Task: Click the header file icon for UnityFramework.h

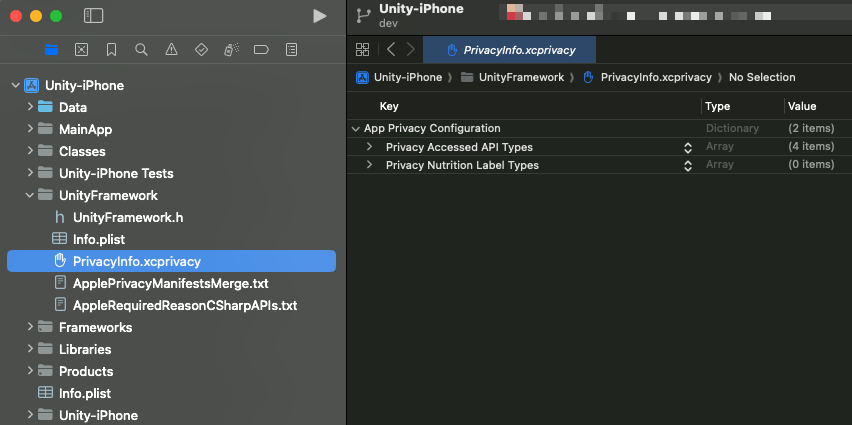Action: pyautogui.click(x=60, y=217)
